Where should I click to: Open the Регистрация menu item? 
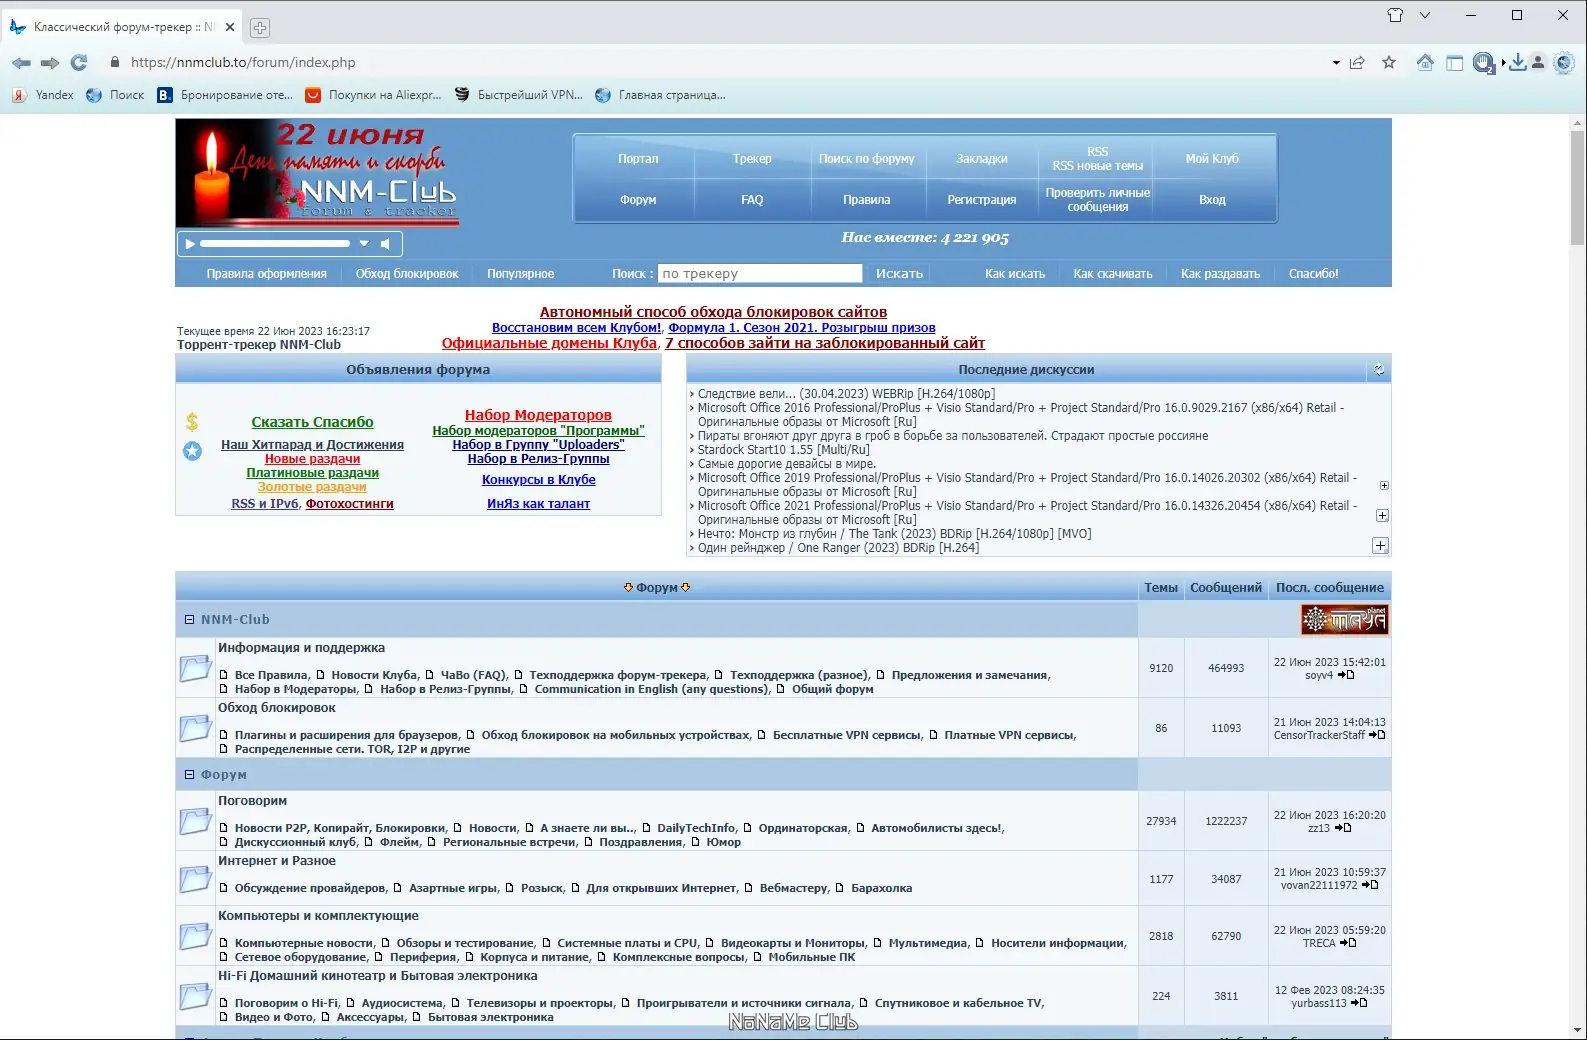(982, 199)
